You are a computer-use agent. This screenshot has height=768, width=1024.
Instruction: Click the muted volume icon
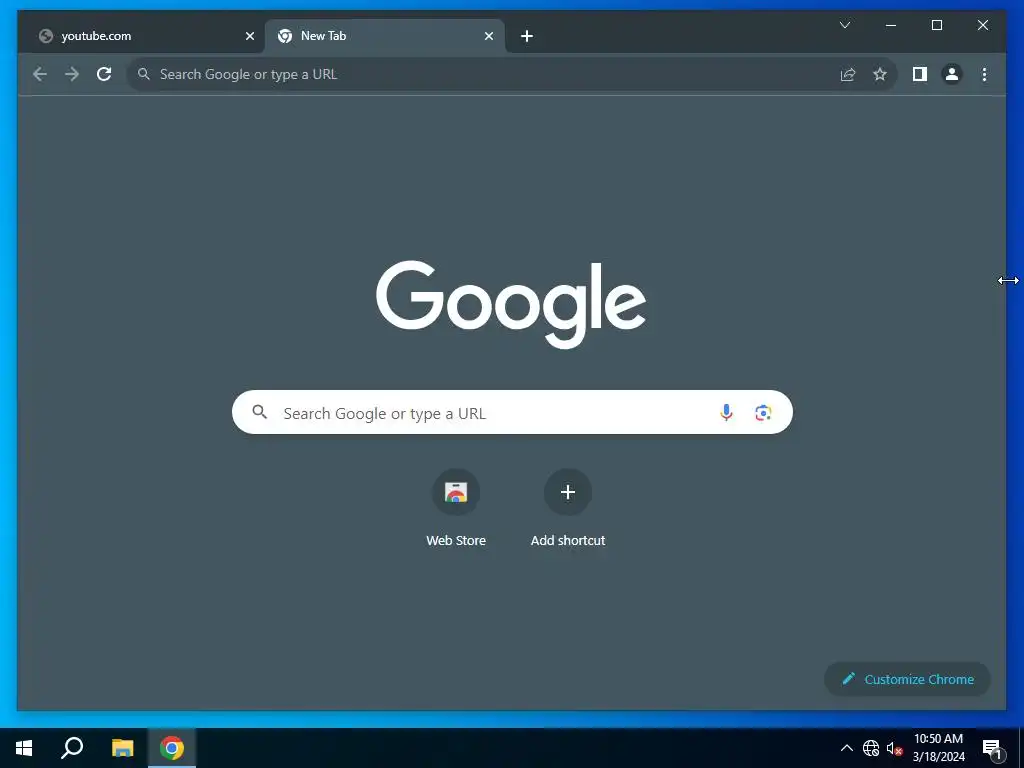(894, 748)
